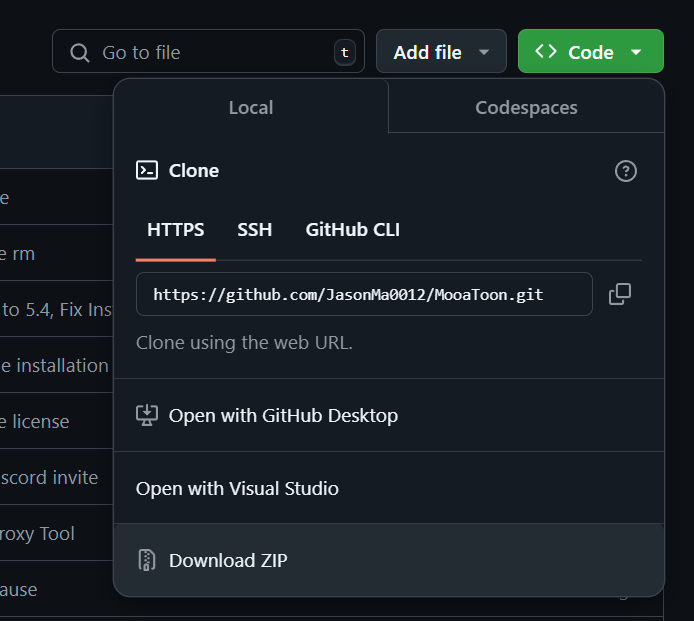Click the GitHub Desktop download icon
Image resolution: width=694 pixels, height=621 pixels.
click(x=147, y=415)
